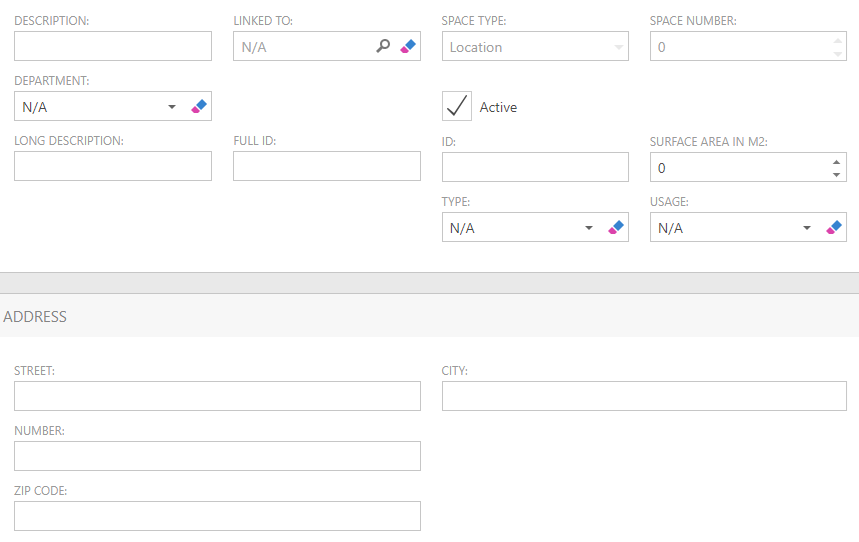This screenshot has width=859, height=542.
Task: Decrease Surface Area value with down arrow
Action: (836, 174)
